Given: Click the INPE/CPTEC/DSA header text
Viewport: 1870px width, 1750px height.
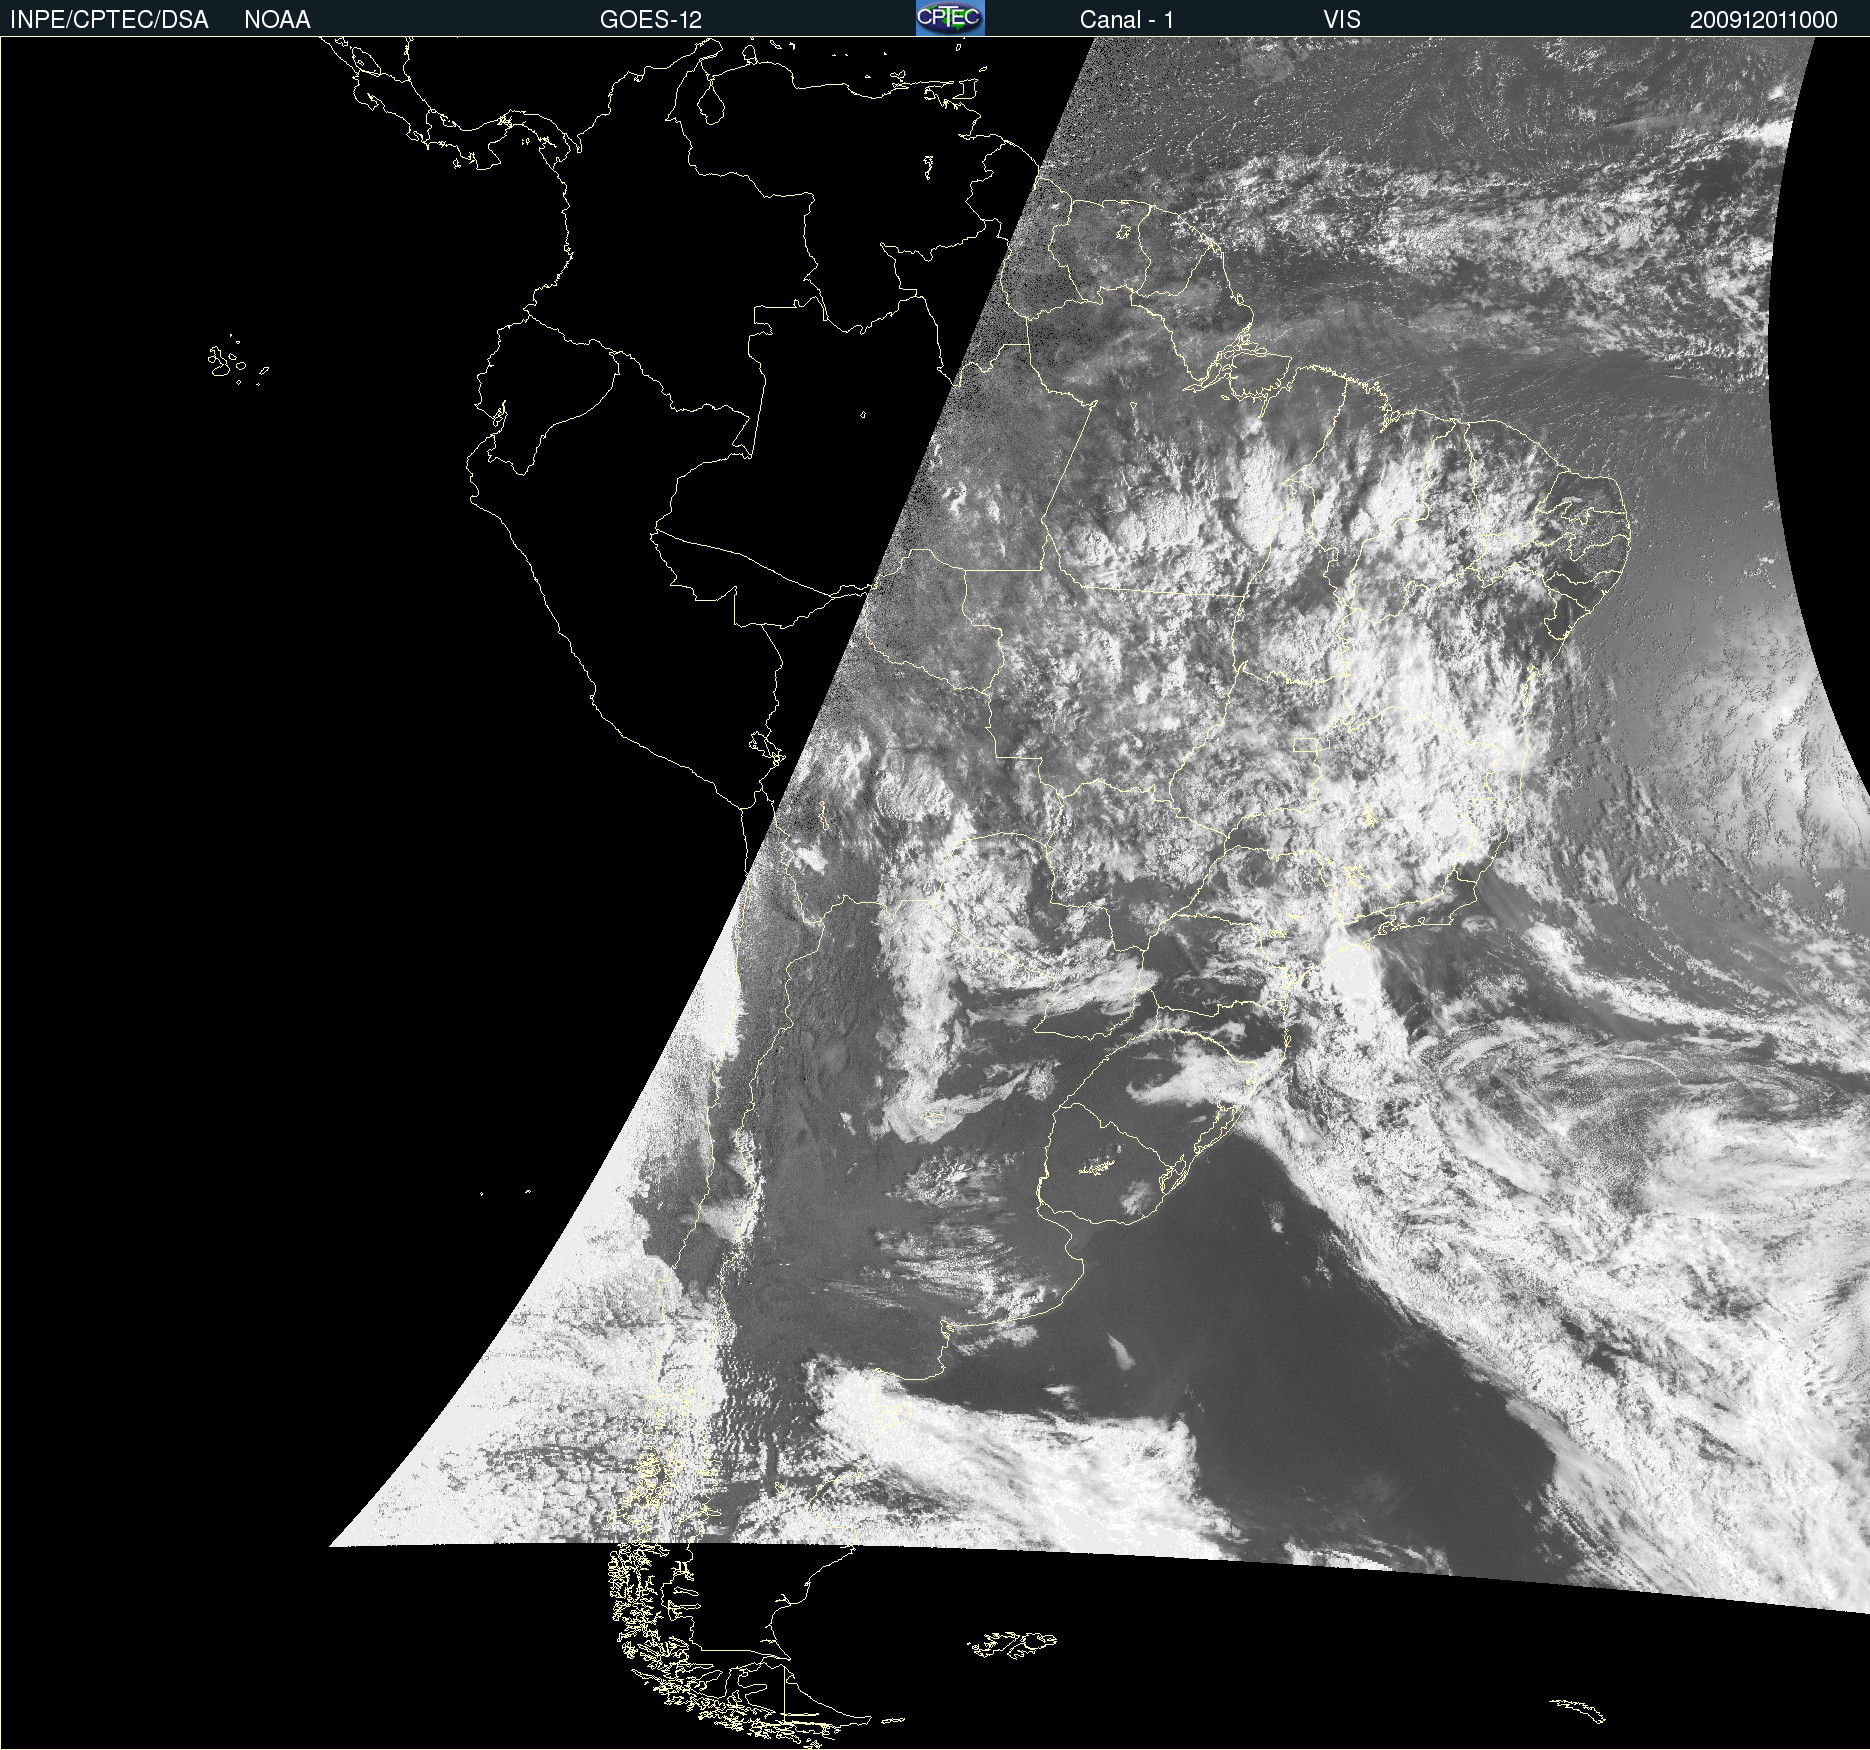Looking at the screenshot, I should [109, 20].
